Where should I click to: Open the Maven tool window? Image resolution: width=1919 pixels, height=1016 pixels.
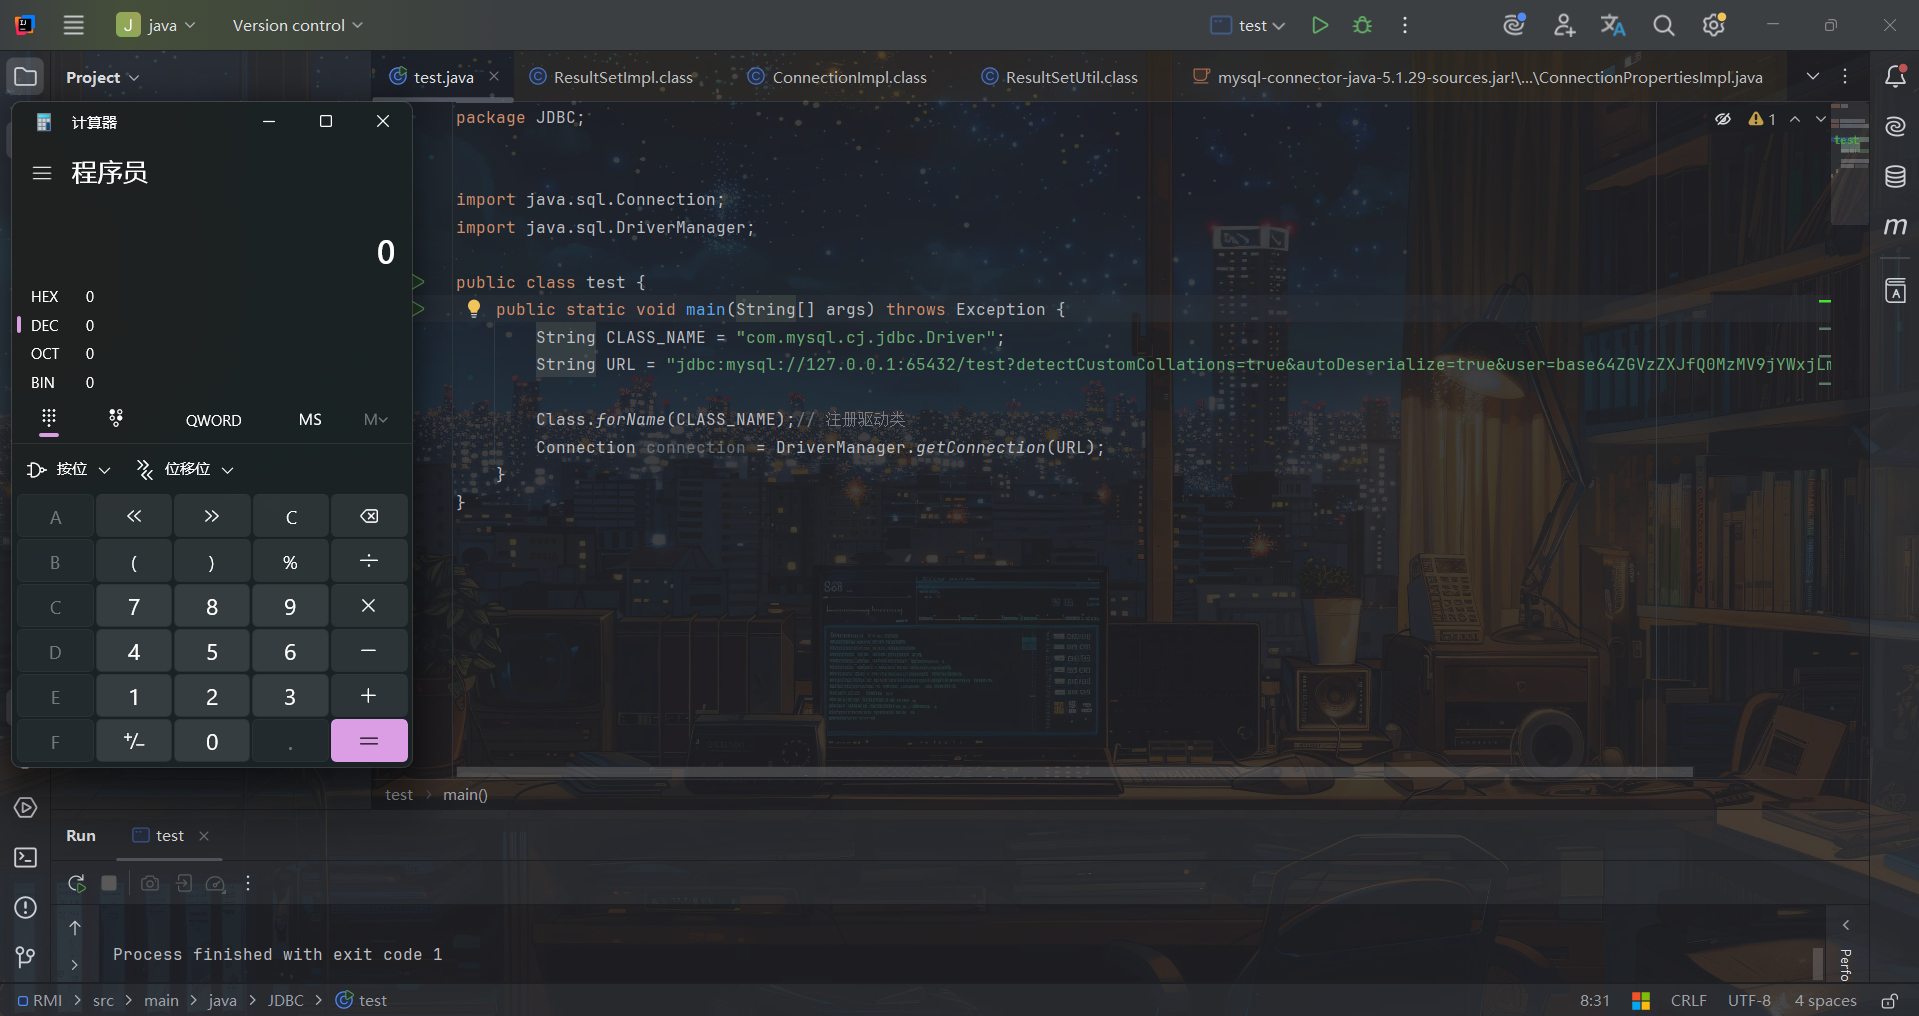1895,227
